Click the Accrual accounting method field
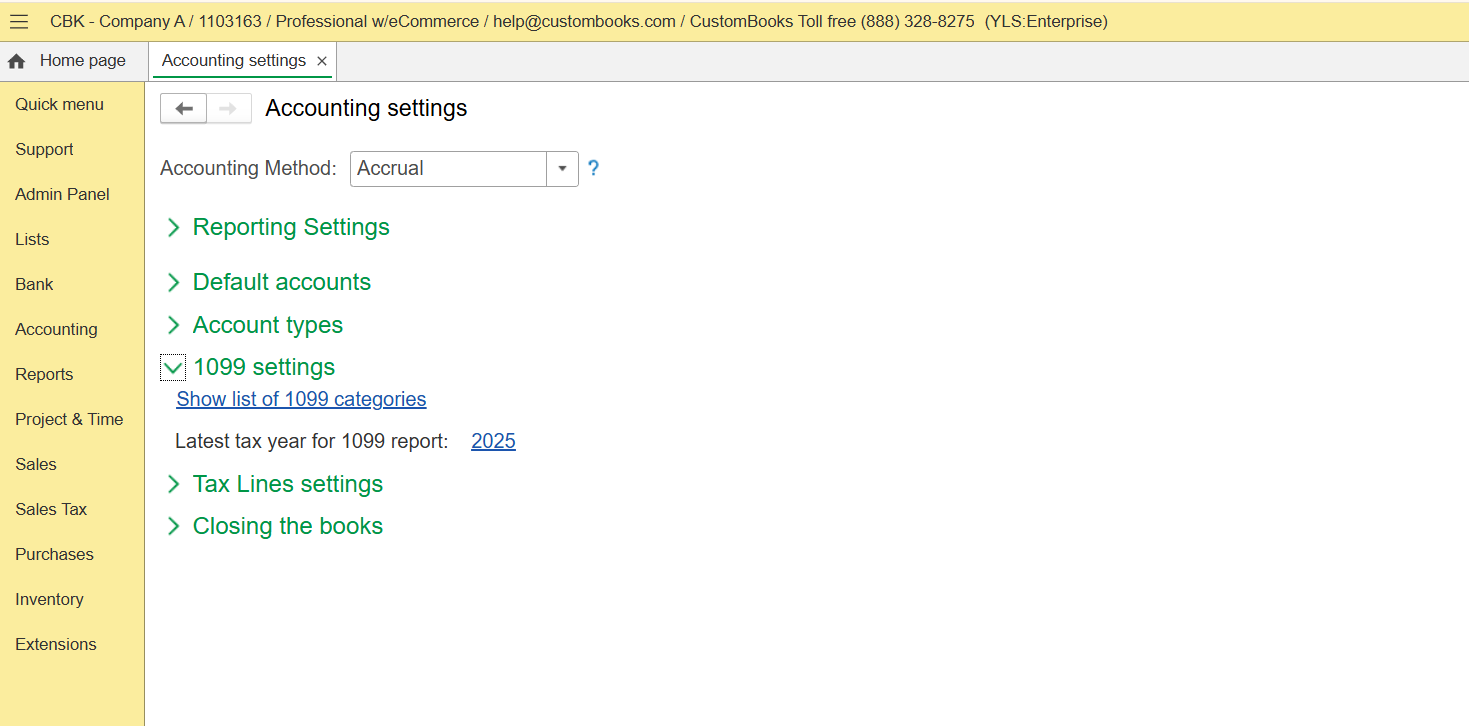The height and width of the screenshot is (726, 1469). [447, 169]
